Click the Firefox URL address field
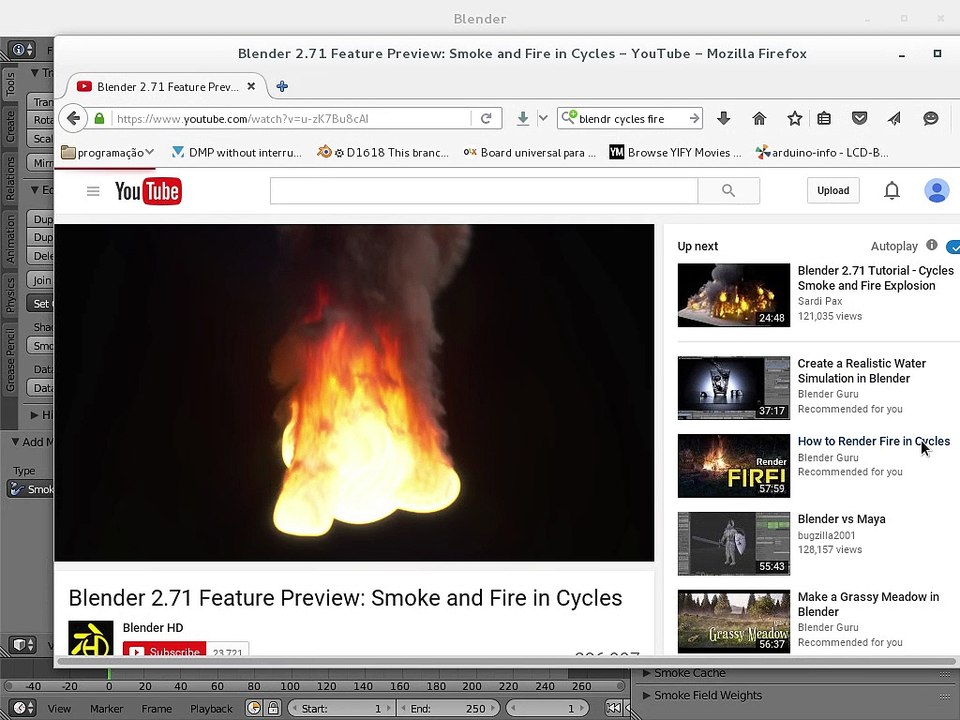The height and width of the screenshot is (720, 960). coord(291,118)
